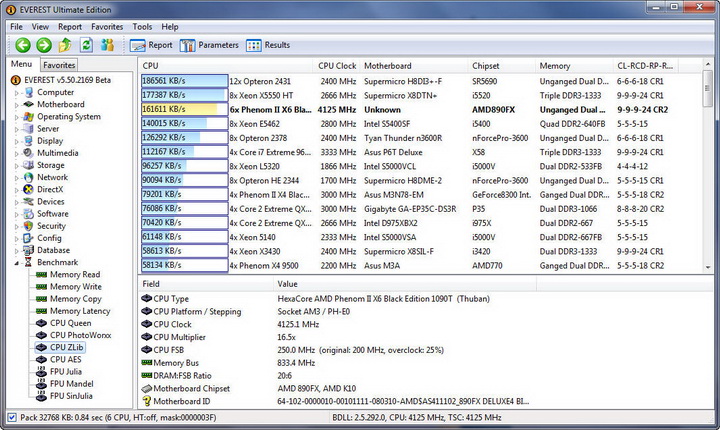Open benchmark Parameters in toolbar
The image size is (720, 430).
[x=209, y=45]
